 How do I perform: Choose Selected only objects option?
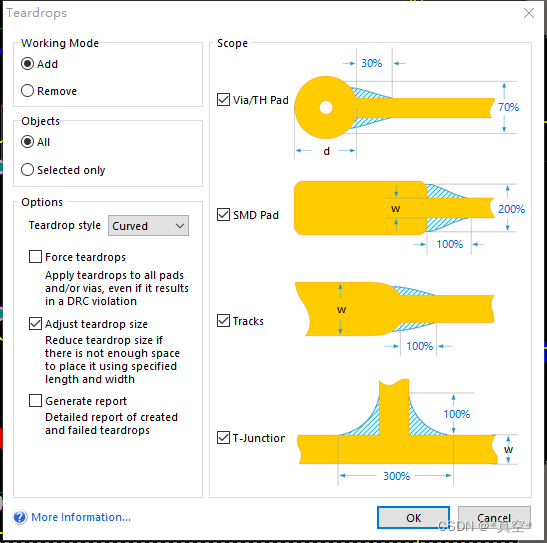[x=27, y=170]
